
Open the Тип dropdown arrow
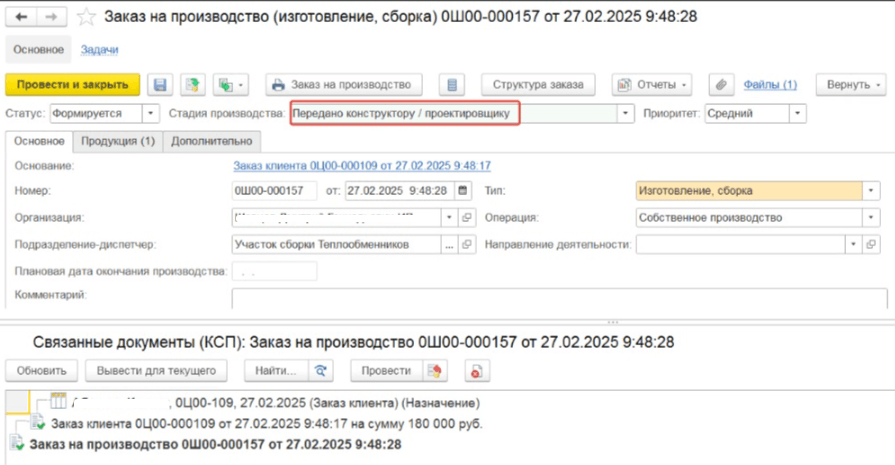[x=870, y=190]
